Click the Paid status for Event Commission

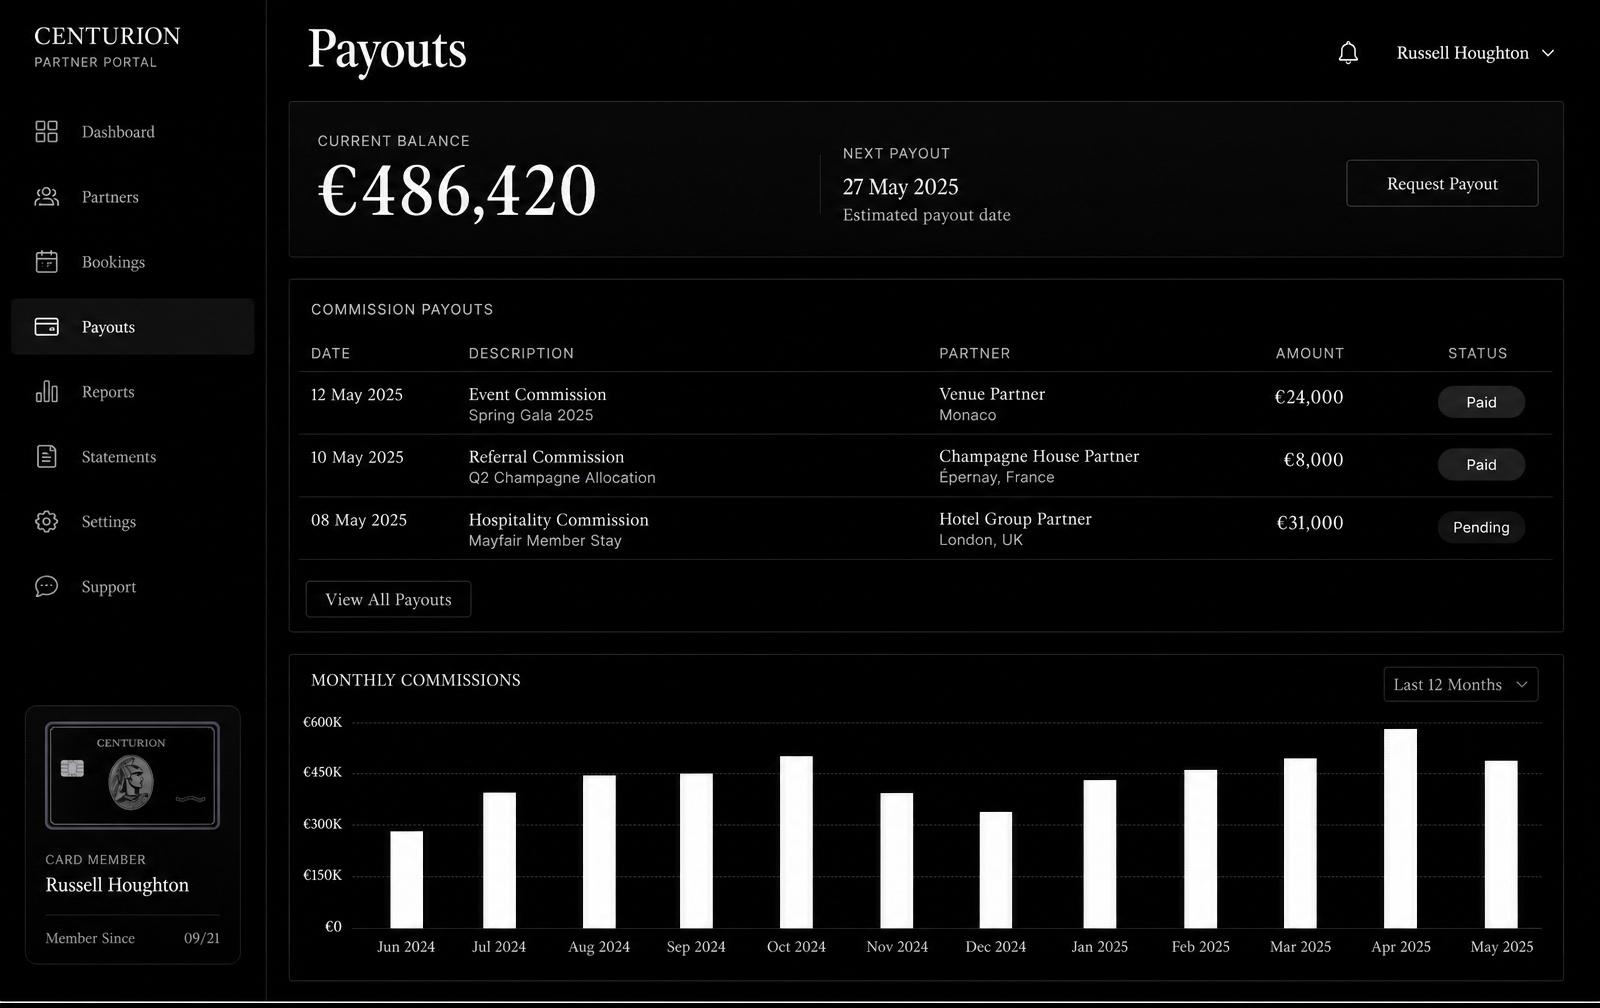click(x=1481, y=402)
